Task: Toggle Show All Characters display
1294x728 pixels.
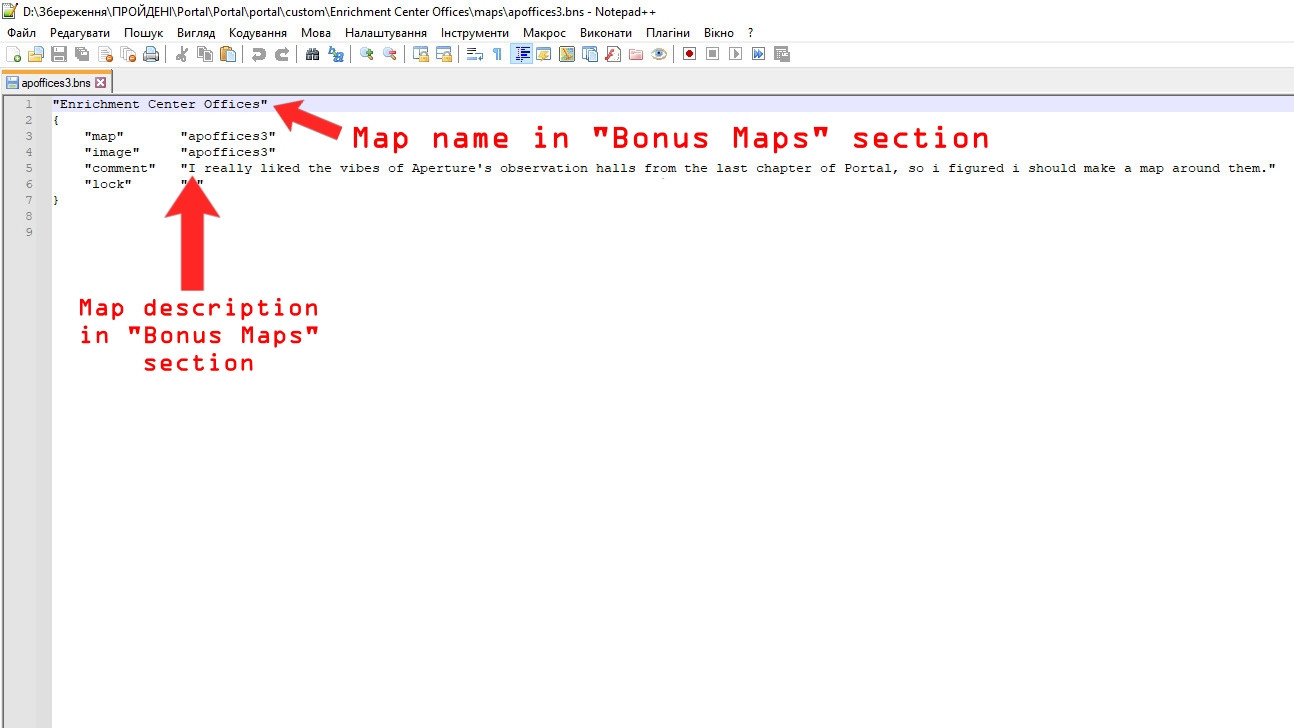Action: click(497, 55)
